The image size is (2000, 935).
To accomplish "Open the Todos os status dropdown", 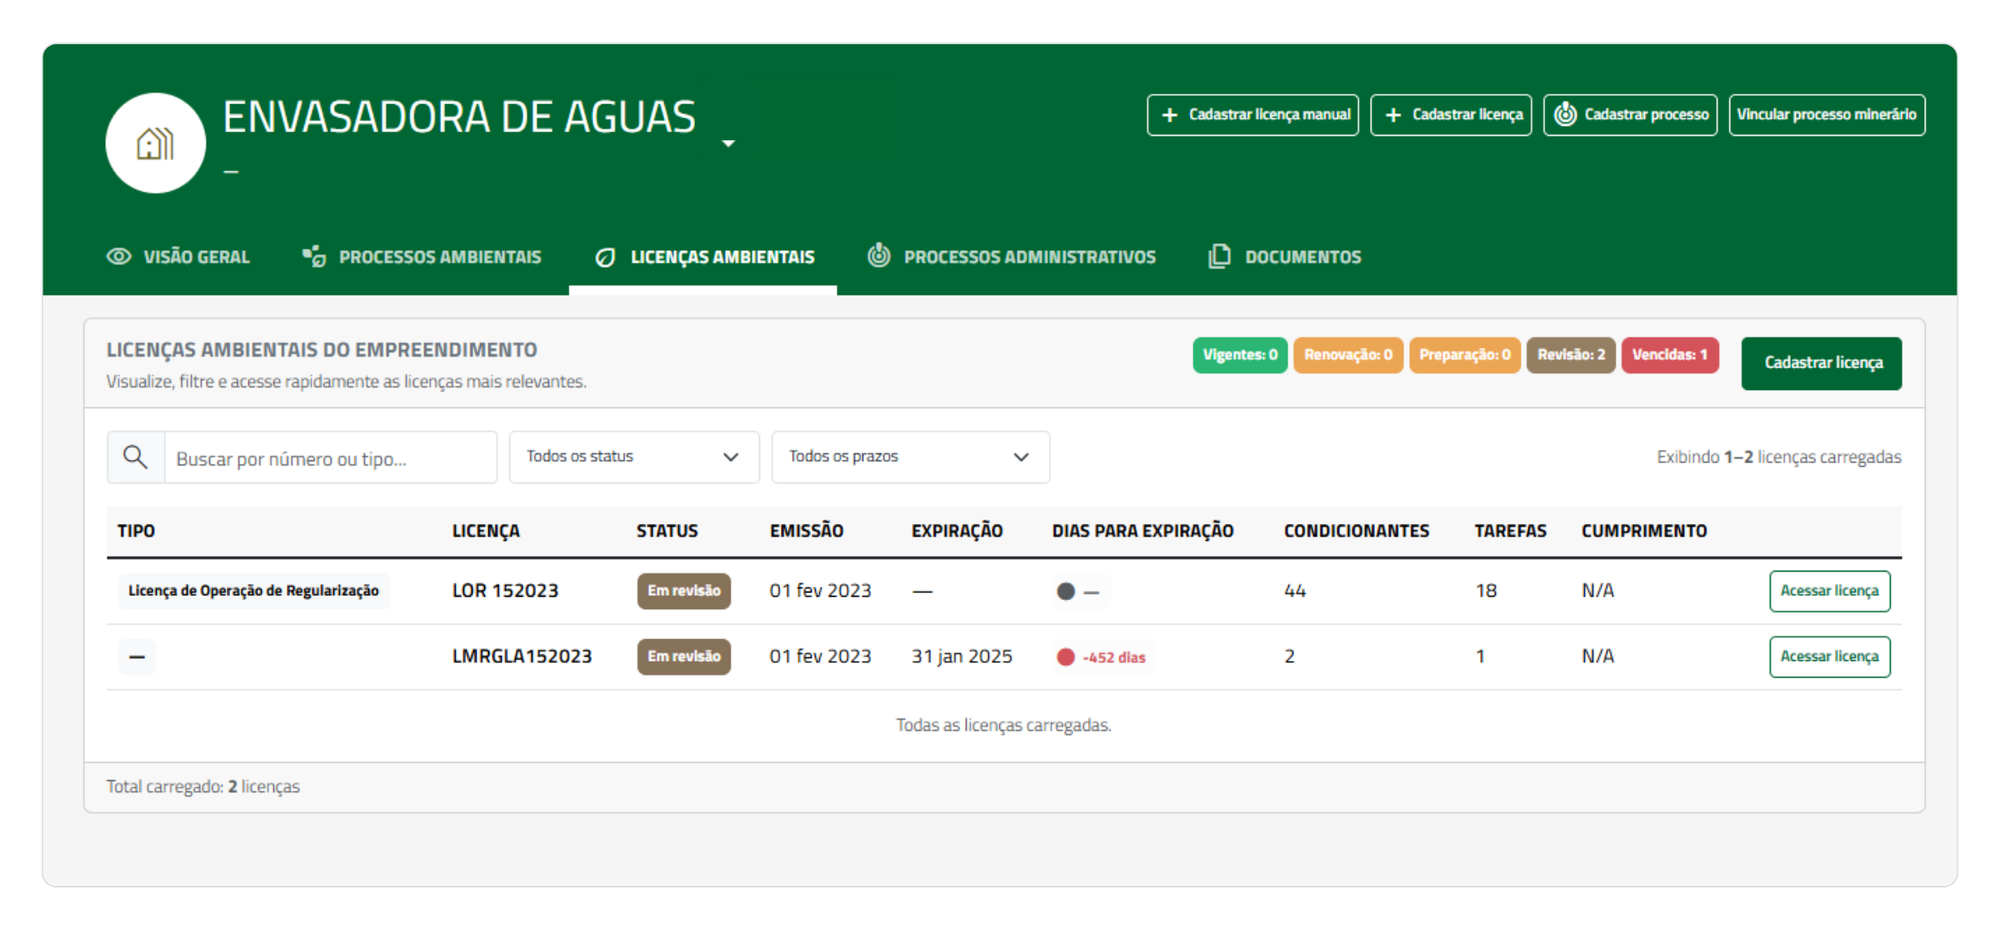I will pos(634,457).
